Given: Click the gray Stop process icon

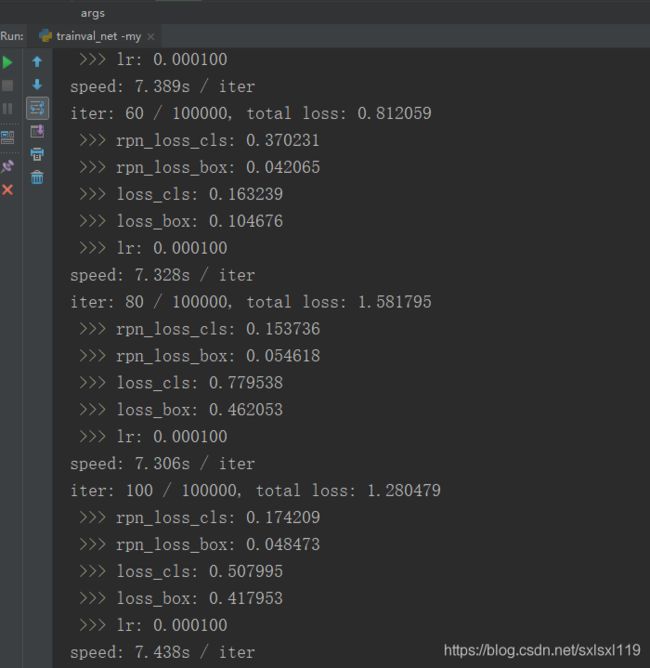Looking at the screenshot, I should tap(7, 86).
